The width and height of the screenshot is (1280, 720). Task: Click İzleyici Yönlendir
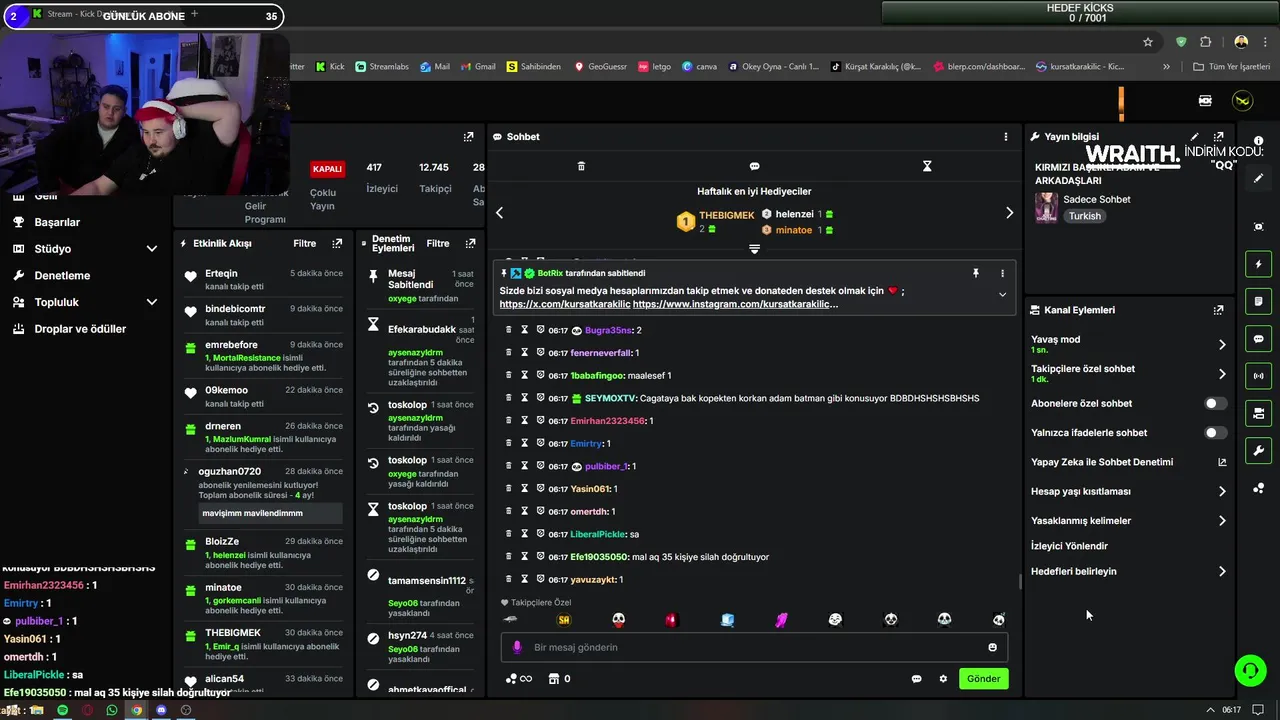pos(1069,546)
